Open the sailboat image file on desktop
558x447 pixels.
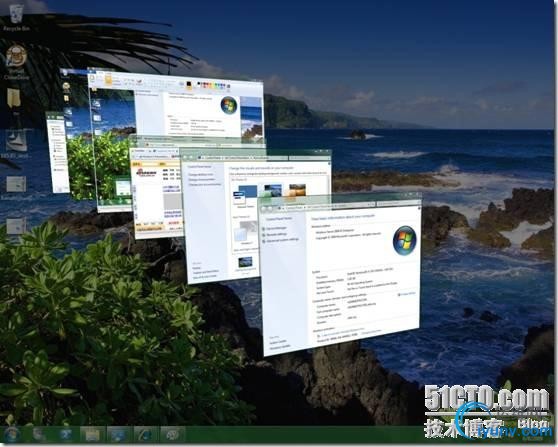(16, 142)
